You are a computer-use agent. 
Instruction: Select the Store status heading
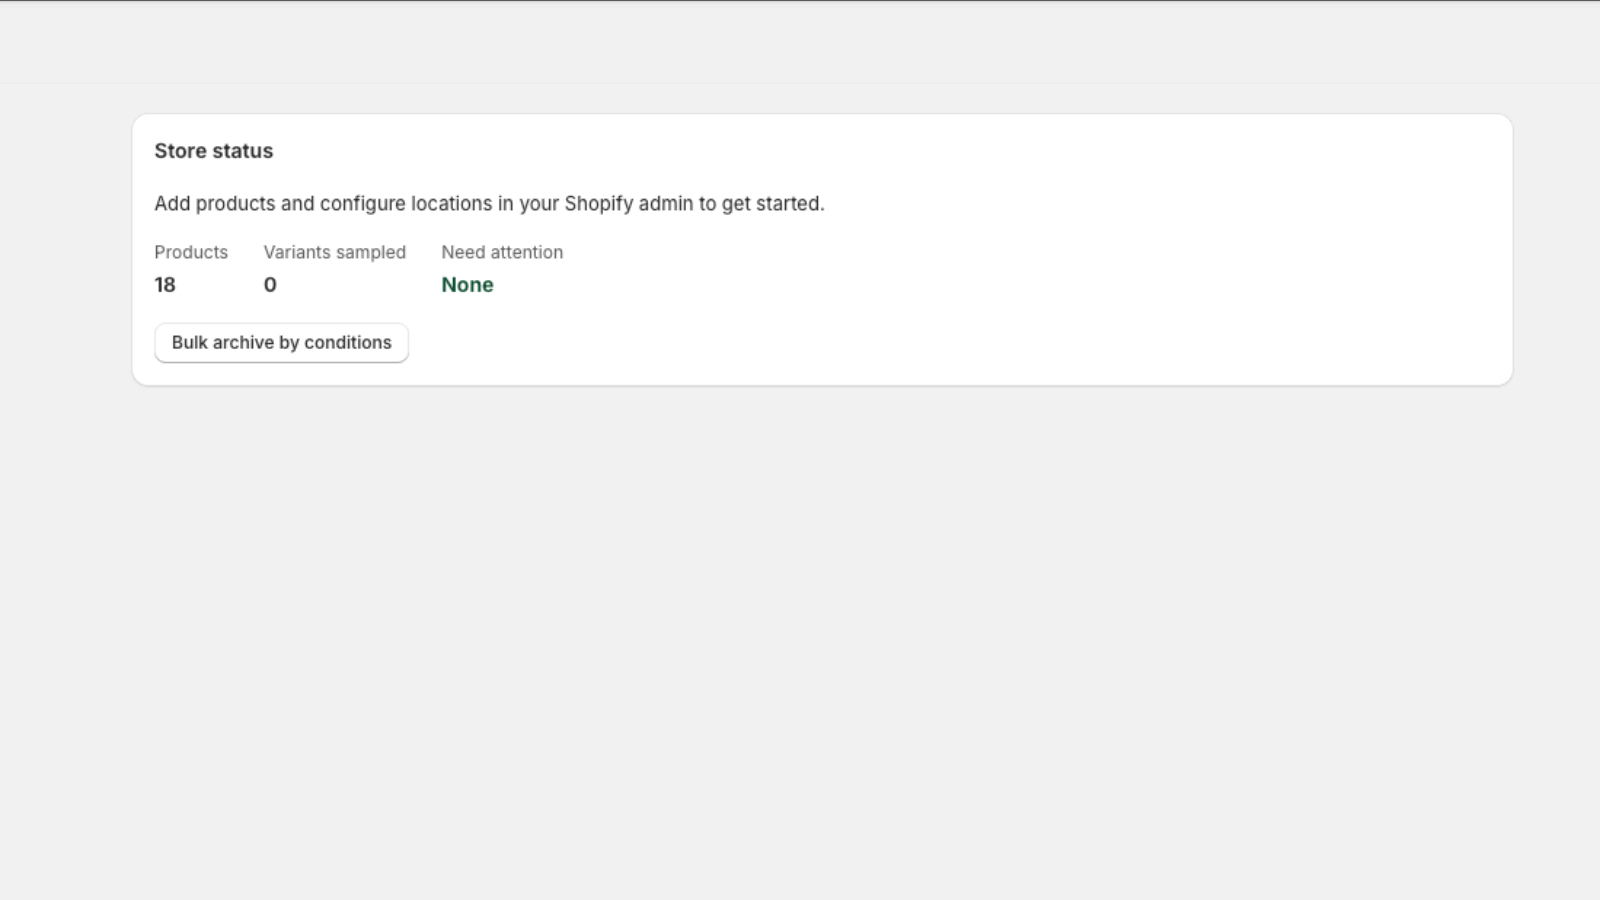tap(214, 151)
